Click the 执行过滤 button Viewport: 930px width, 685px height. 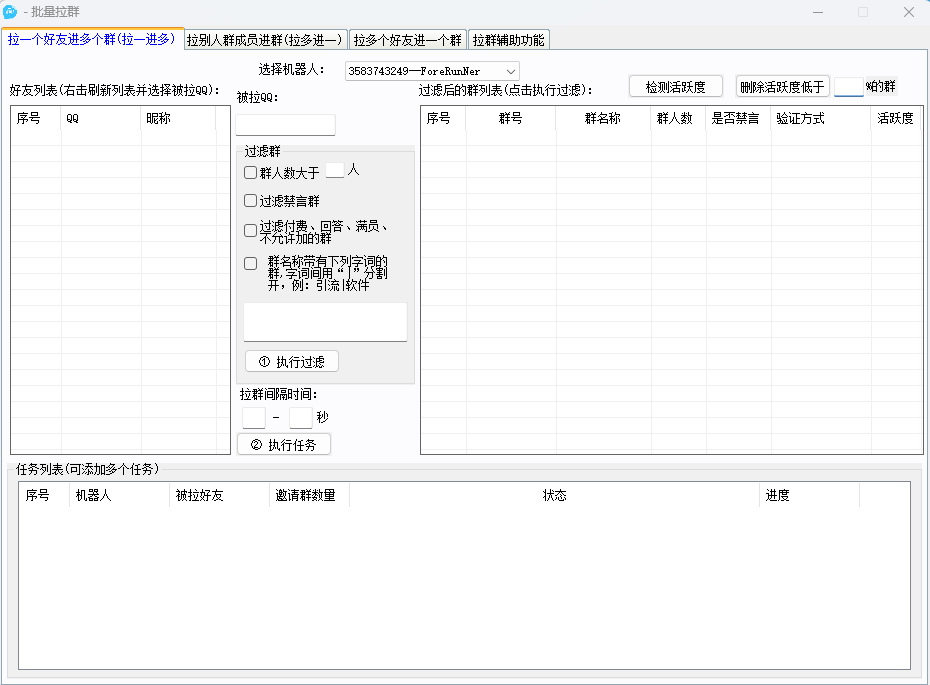click(292, 361)
